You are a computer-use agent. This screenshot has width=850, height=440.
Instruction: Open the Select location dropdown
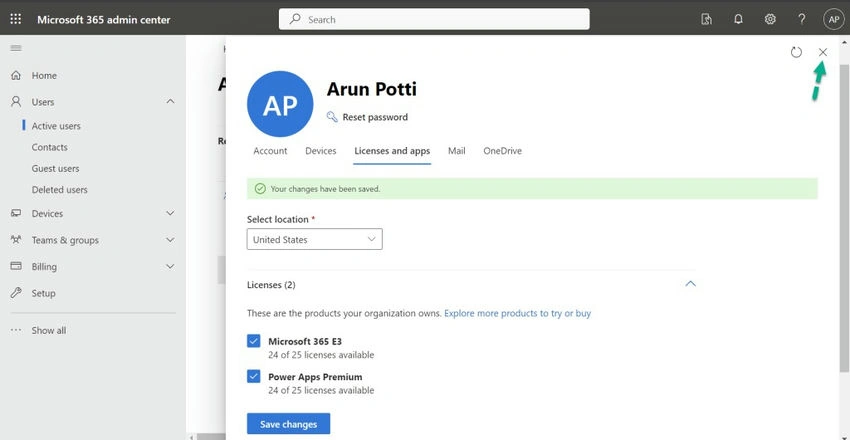coord(314,239)
